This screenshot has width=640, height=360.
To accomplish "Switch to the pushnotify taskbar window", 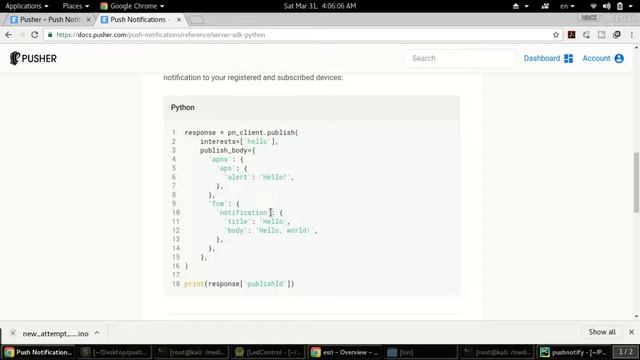I will pyautogui.click(x=574, y=352).
